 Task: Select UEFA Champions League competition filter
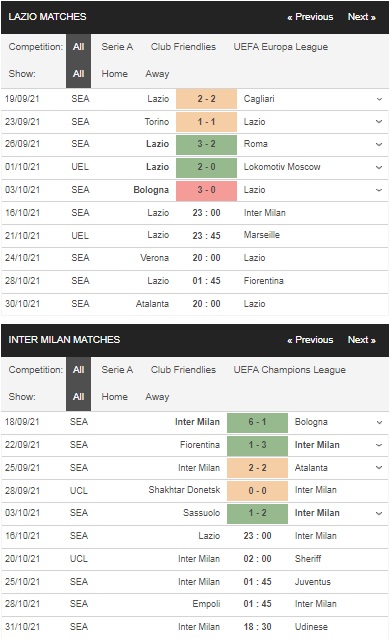[289, 370]
